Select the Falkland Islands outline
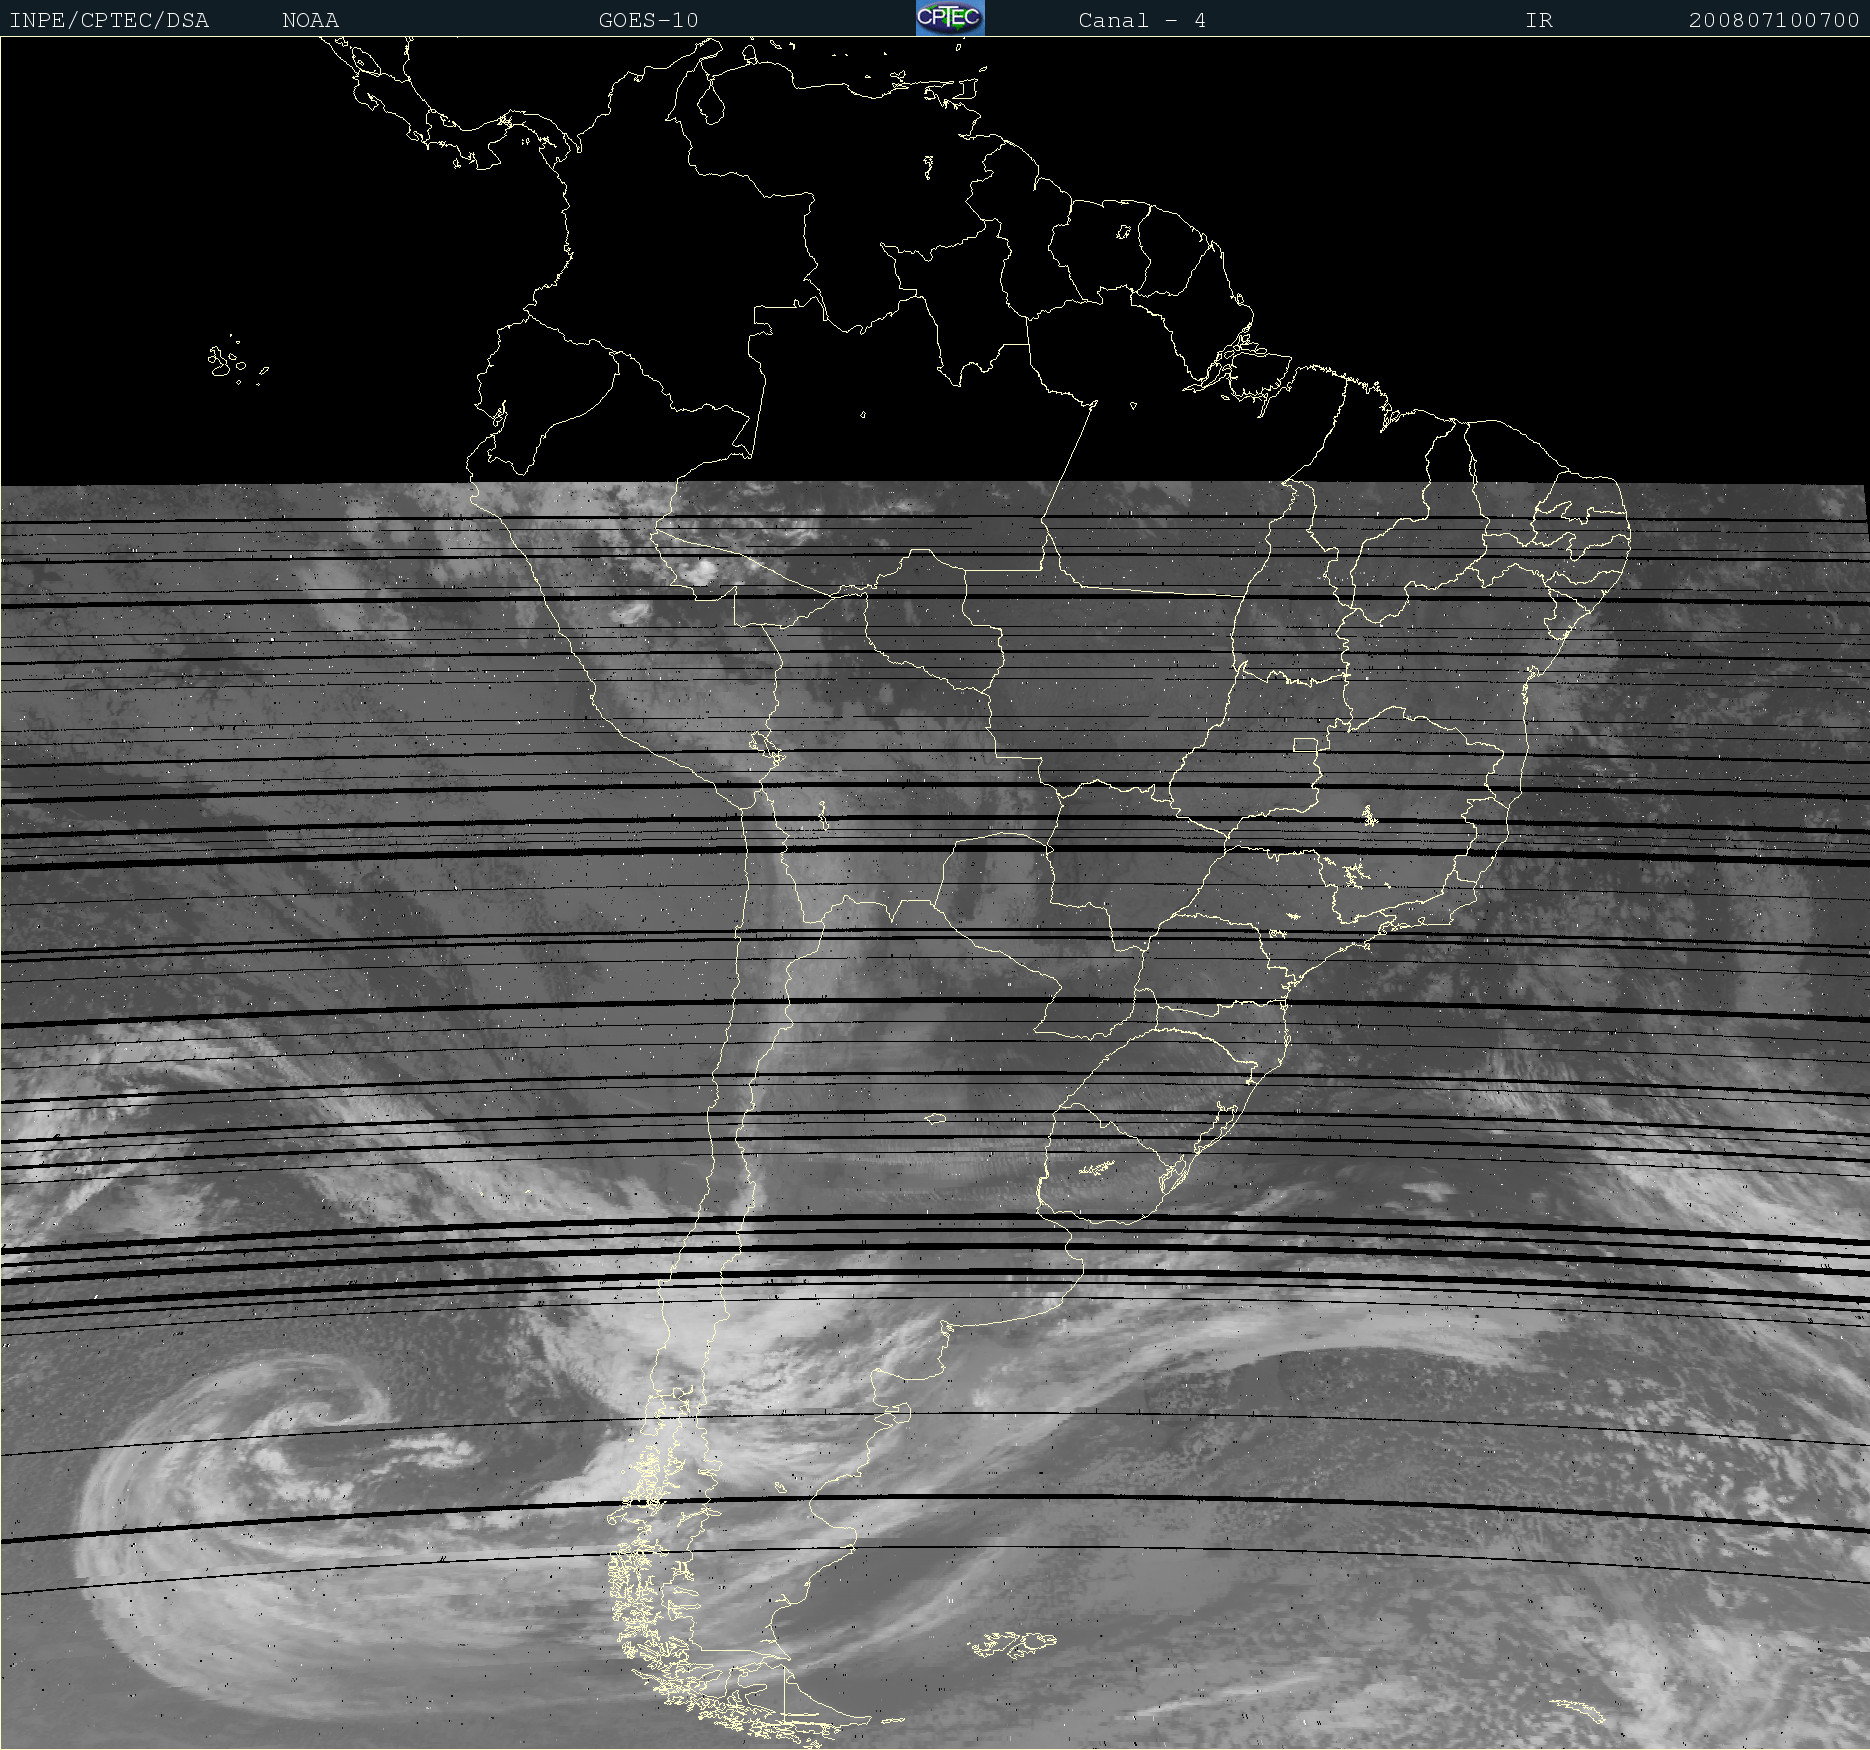Viewport: 1870px width, 1750px height. (1012, 1643)
